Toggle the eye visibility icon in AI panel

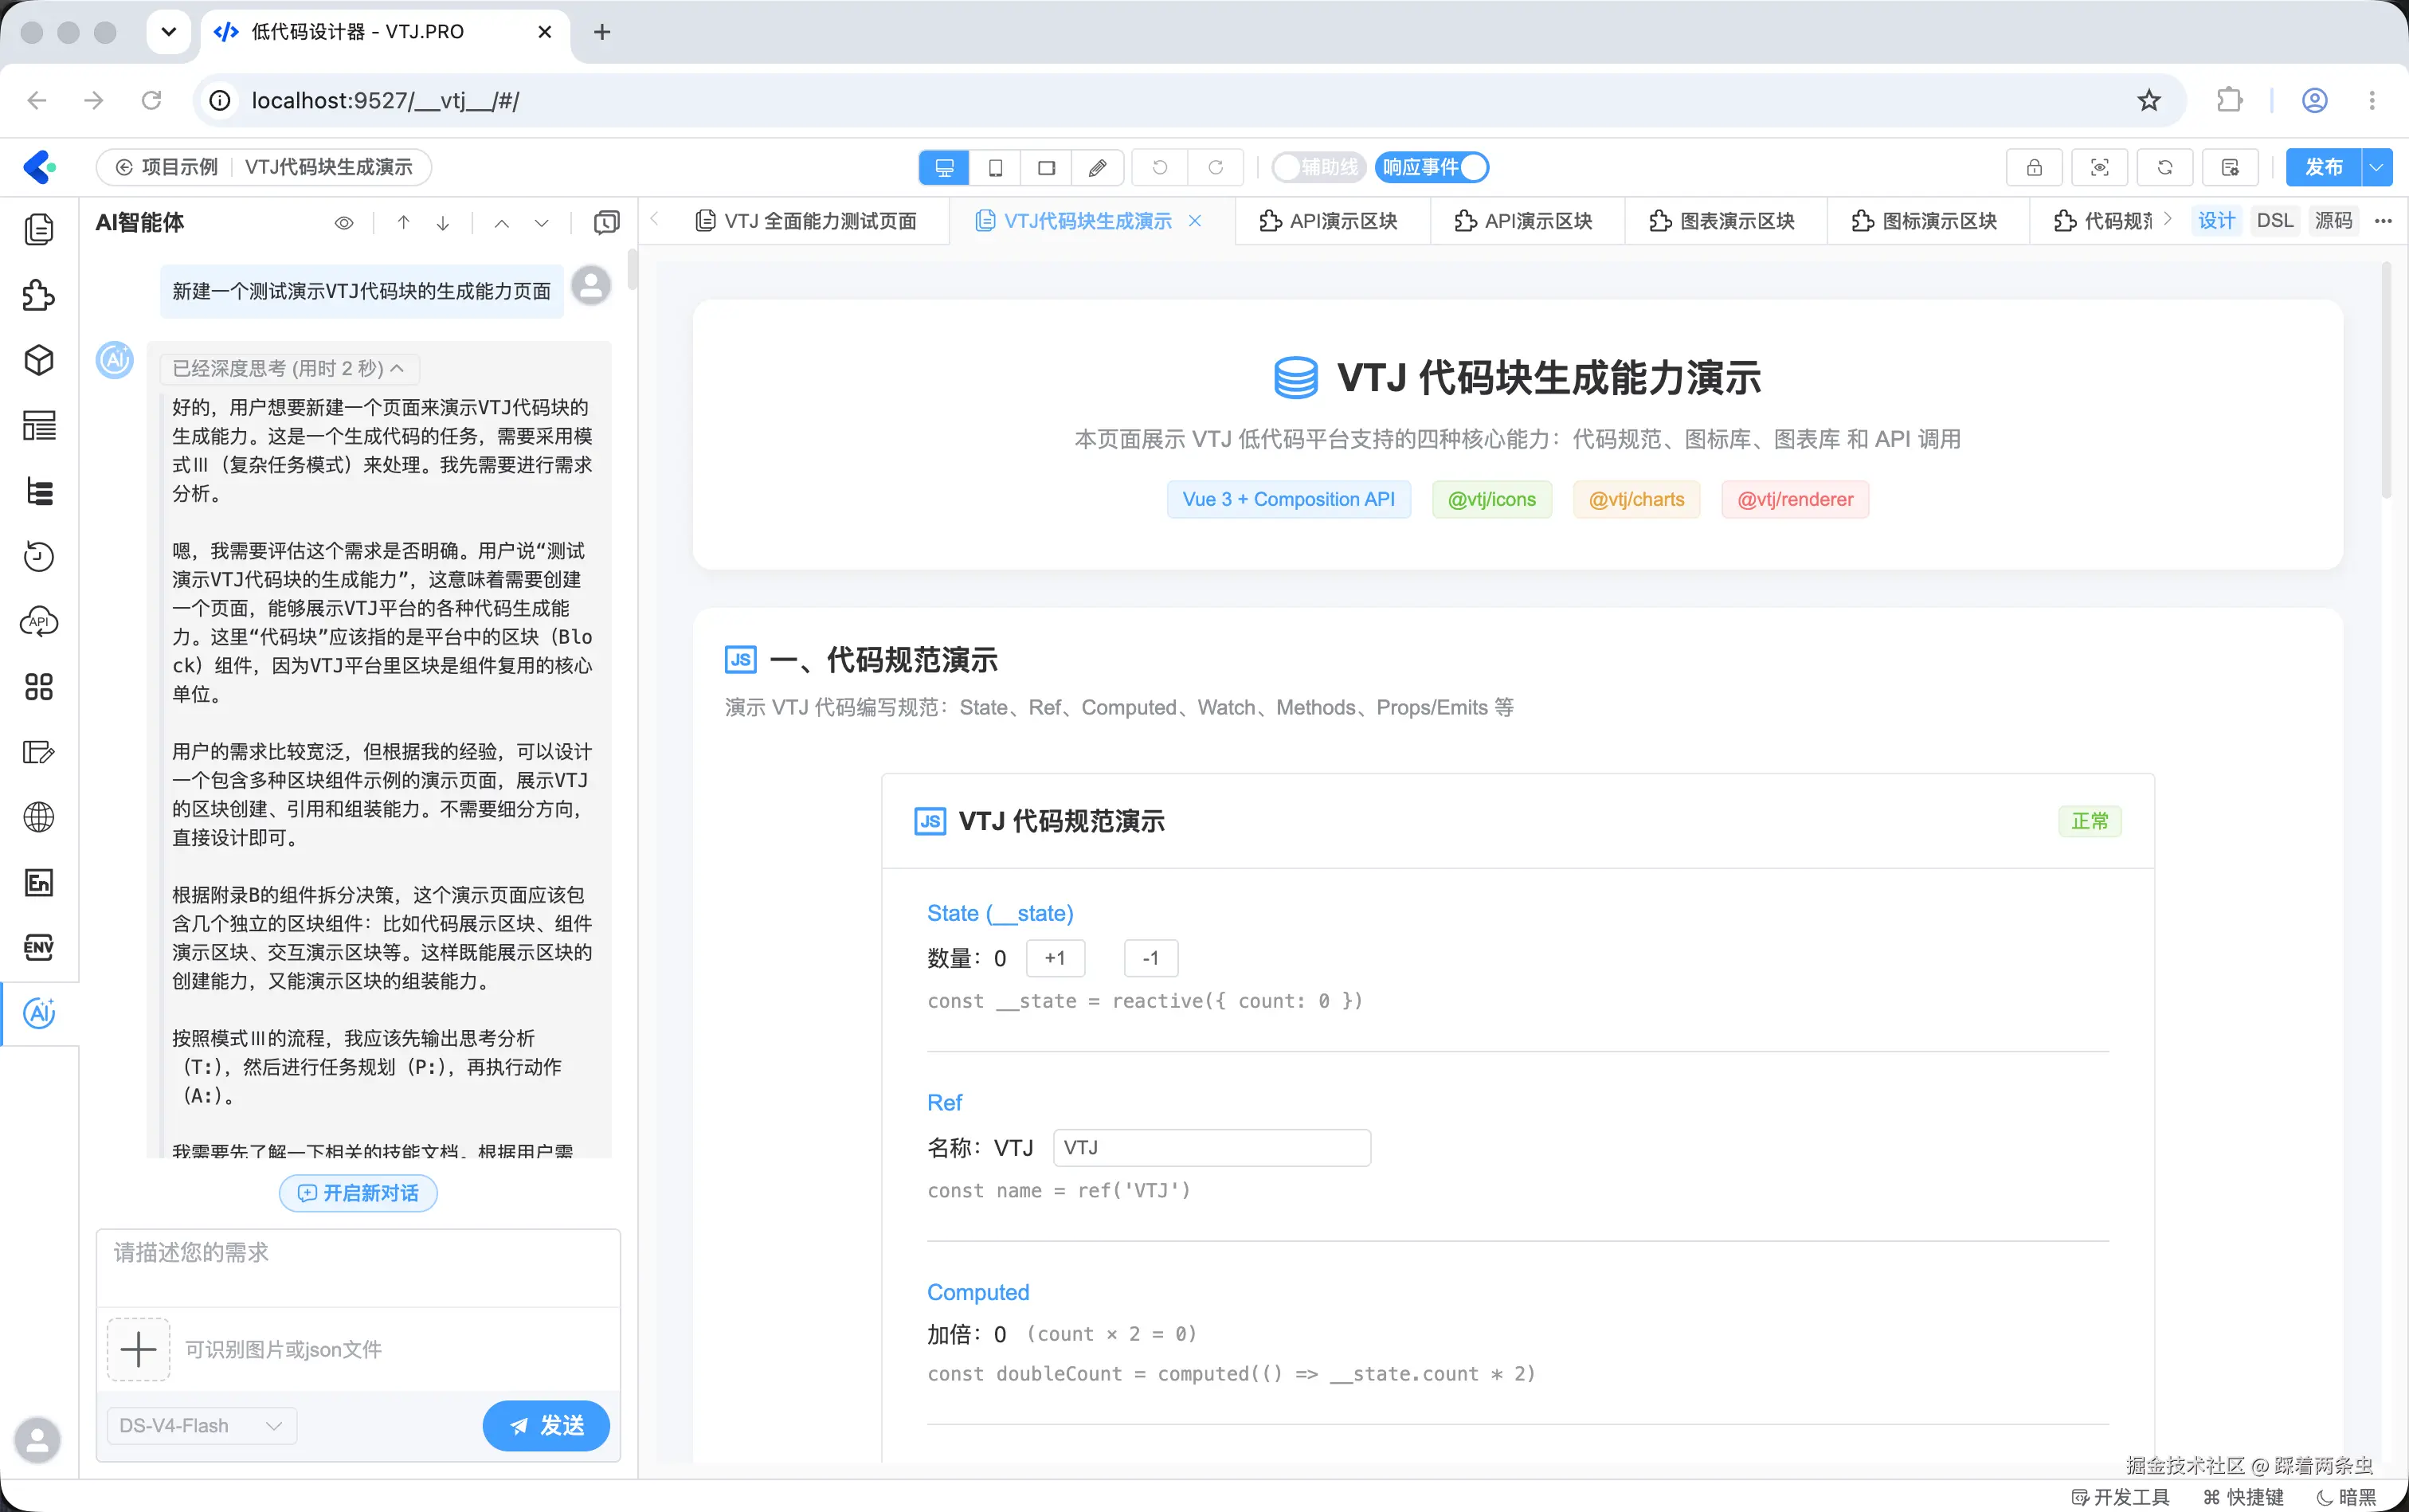pos(344,222)
